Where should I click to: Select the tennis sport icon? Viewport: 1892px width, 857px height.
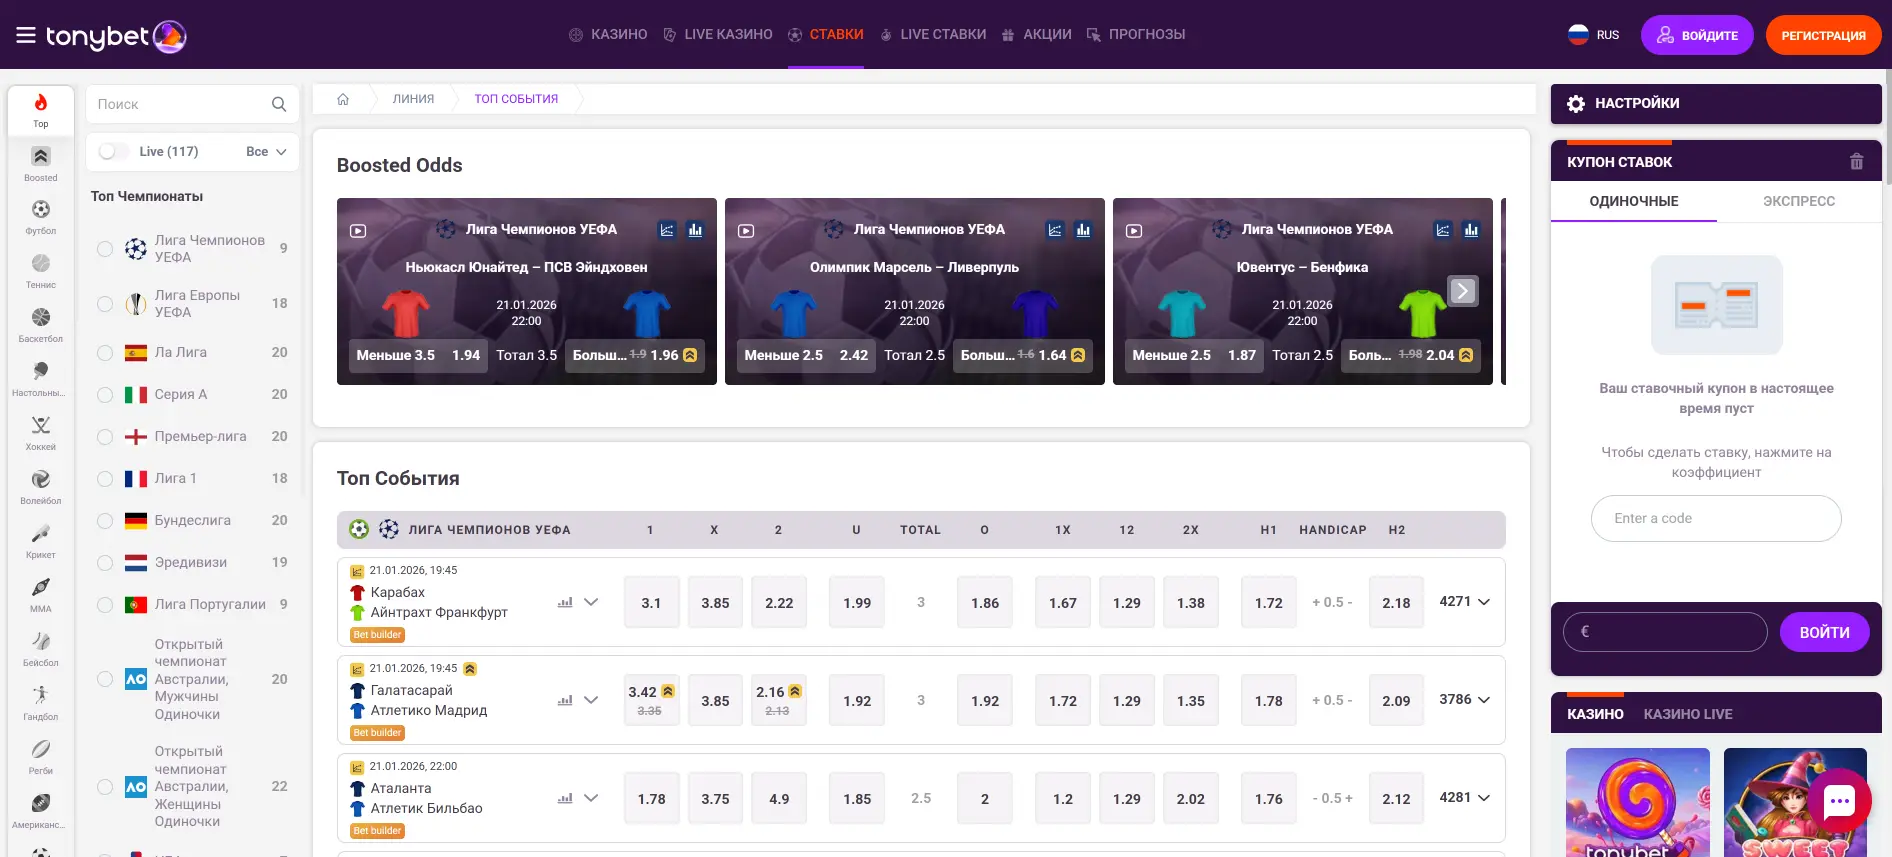coord(41,271)
